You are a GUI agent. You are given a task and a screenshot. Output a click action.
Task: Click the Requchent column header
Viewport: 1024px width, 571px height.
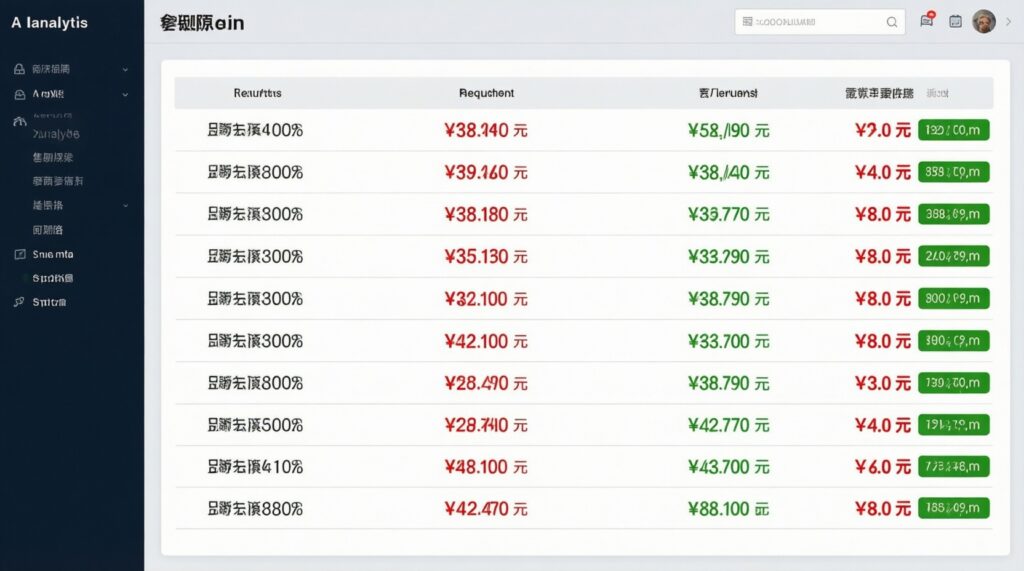[x=486, y=93]
